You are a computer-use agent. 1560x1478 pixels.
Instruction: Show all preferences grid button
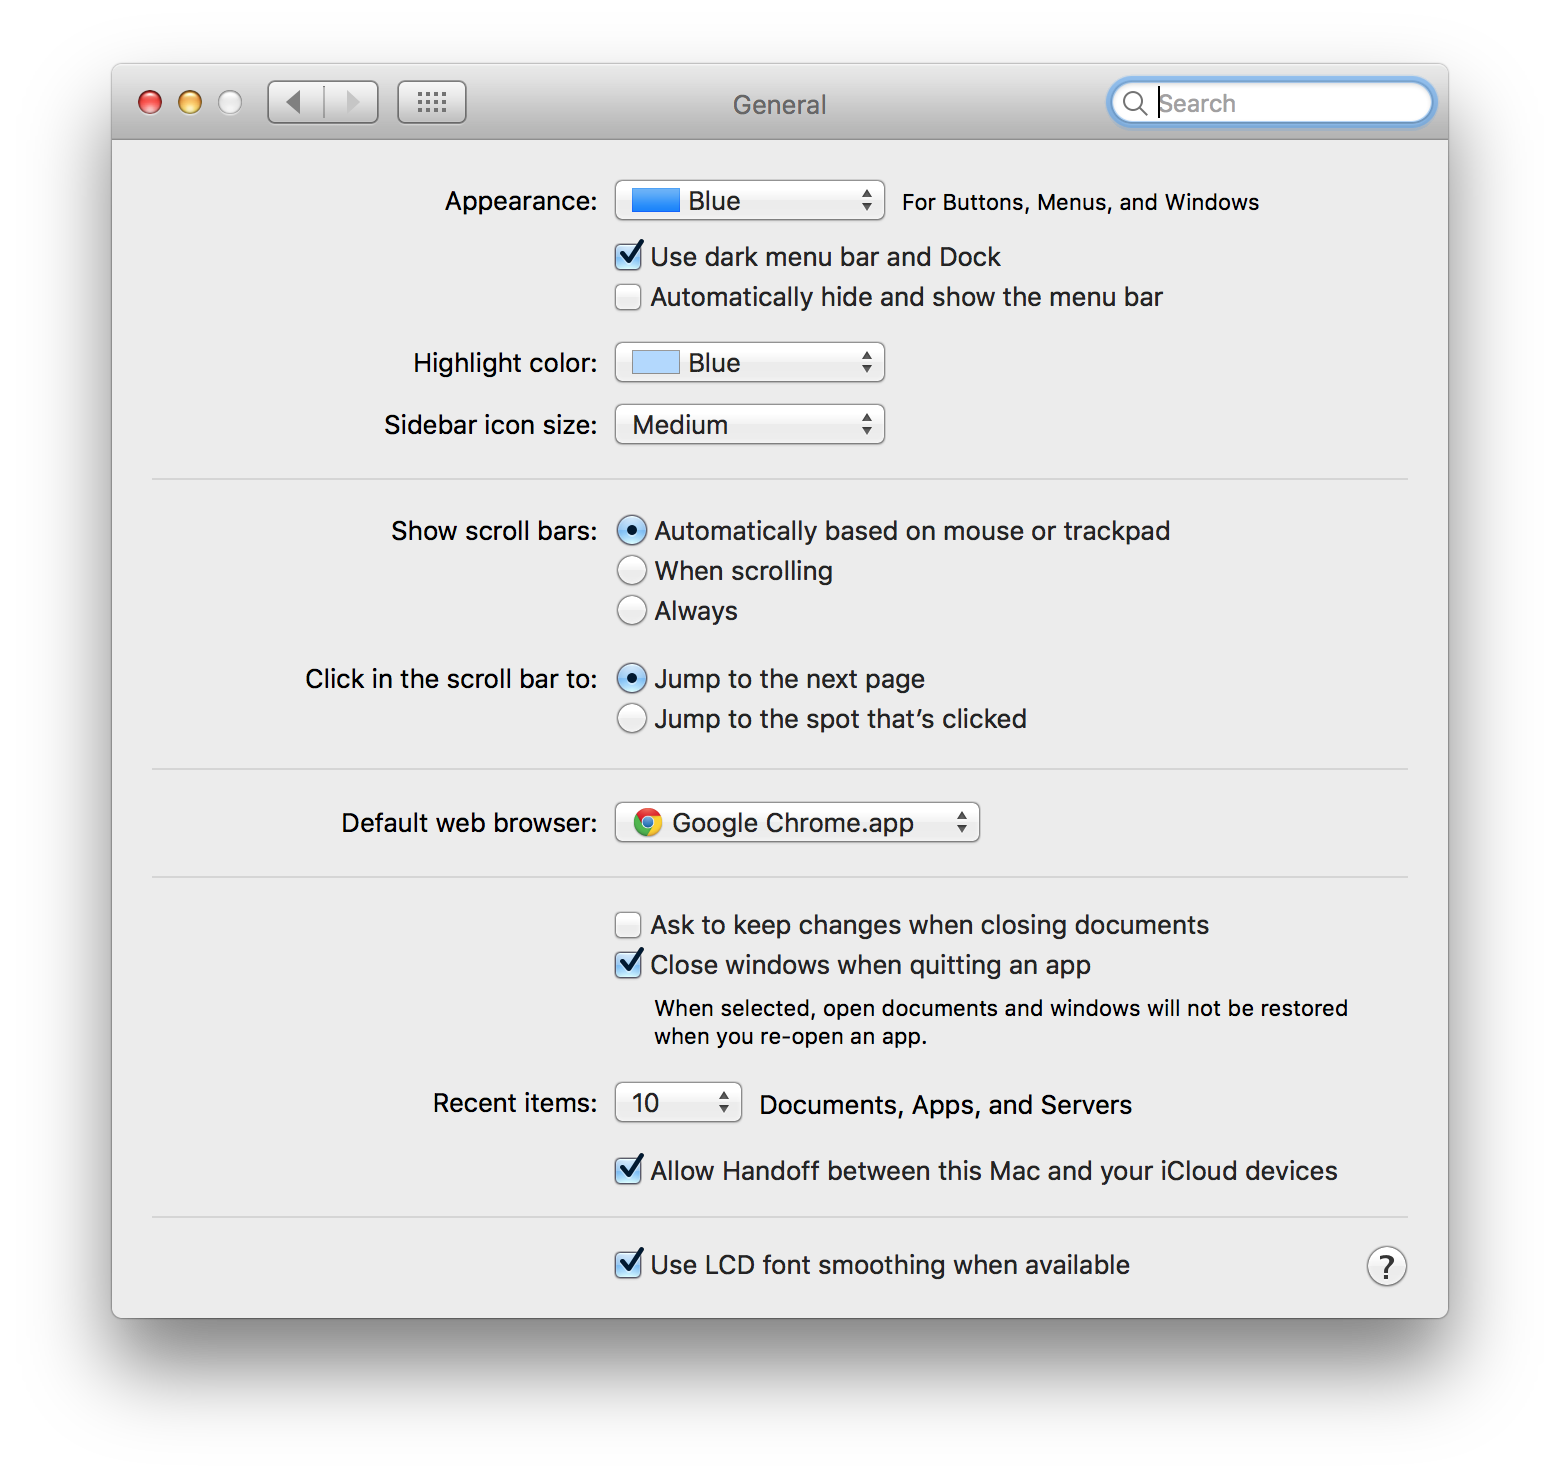[x=431, y=102]
